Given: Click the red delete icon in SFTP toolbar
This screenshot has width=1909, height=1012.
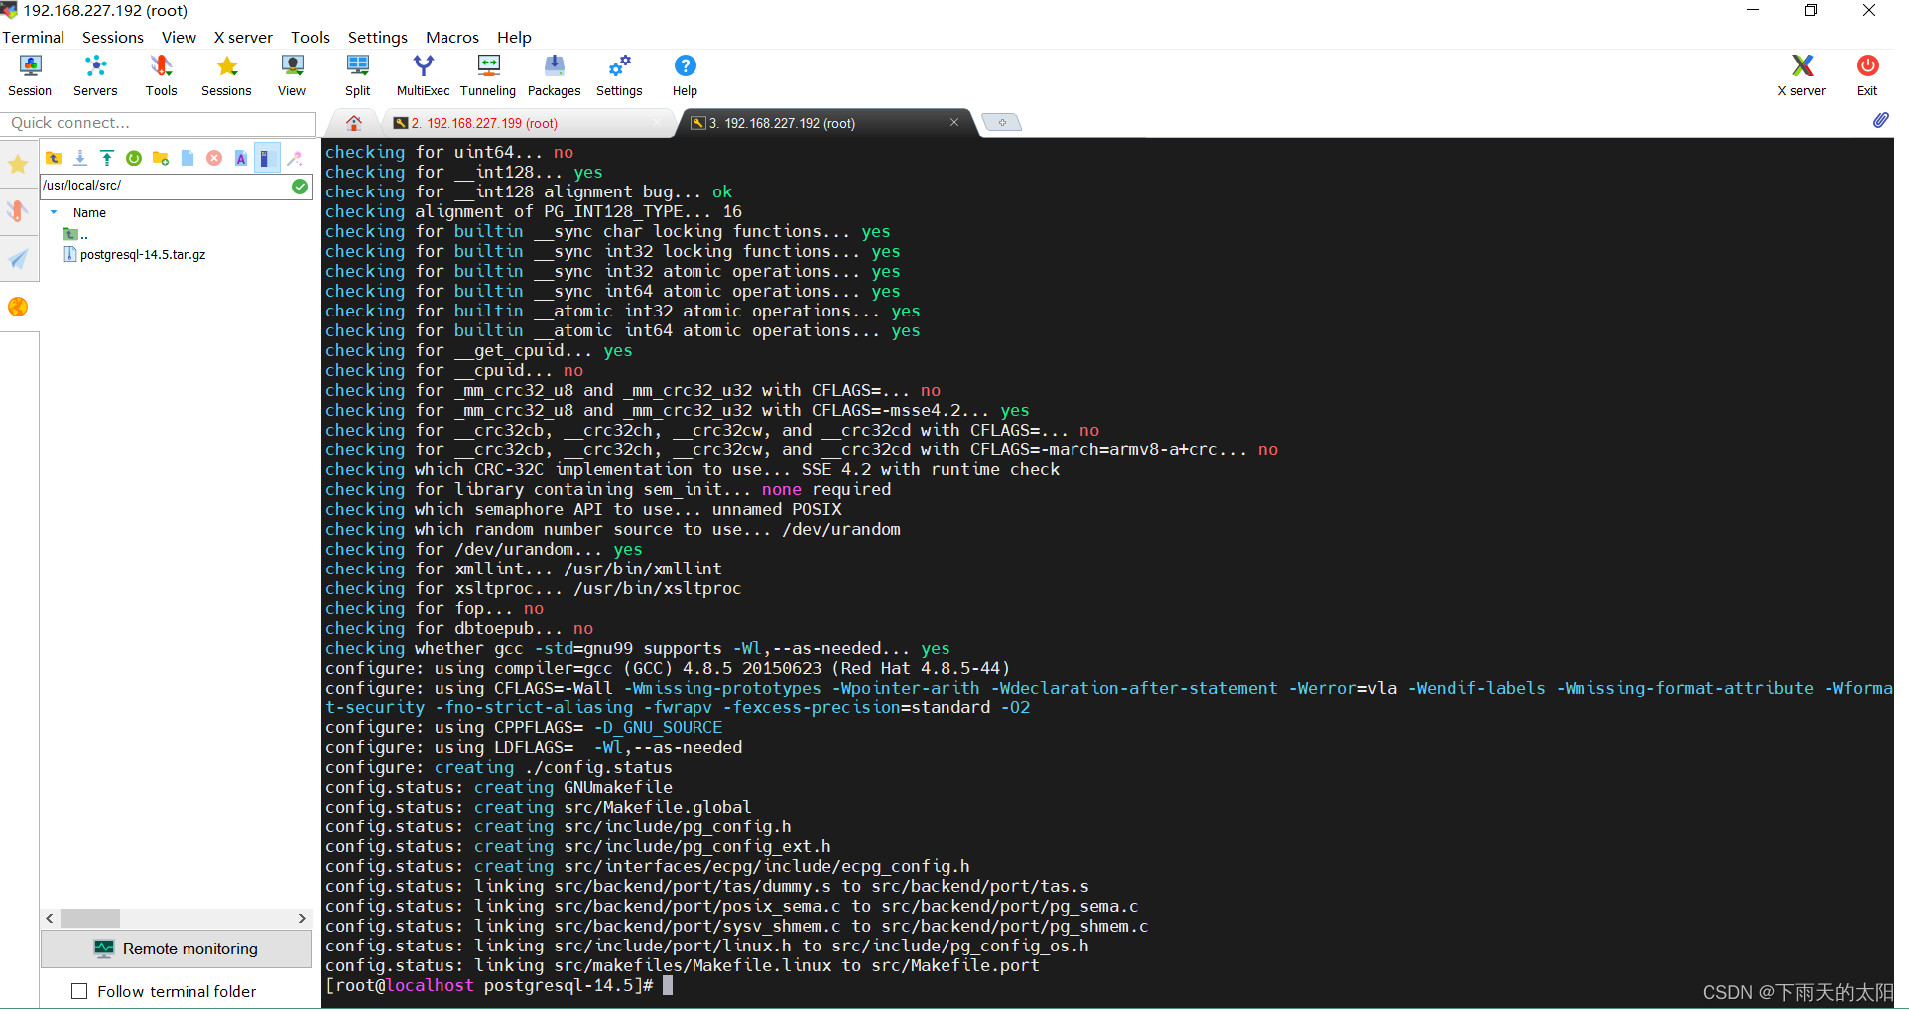Looking at the screenshot, I should coord(214,158).
